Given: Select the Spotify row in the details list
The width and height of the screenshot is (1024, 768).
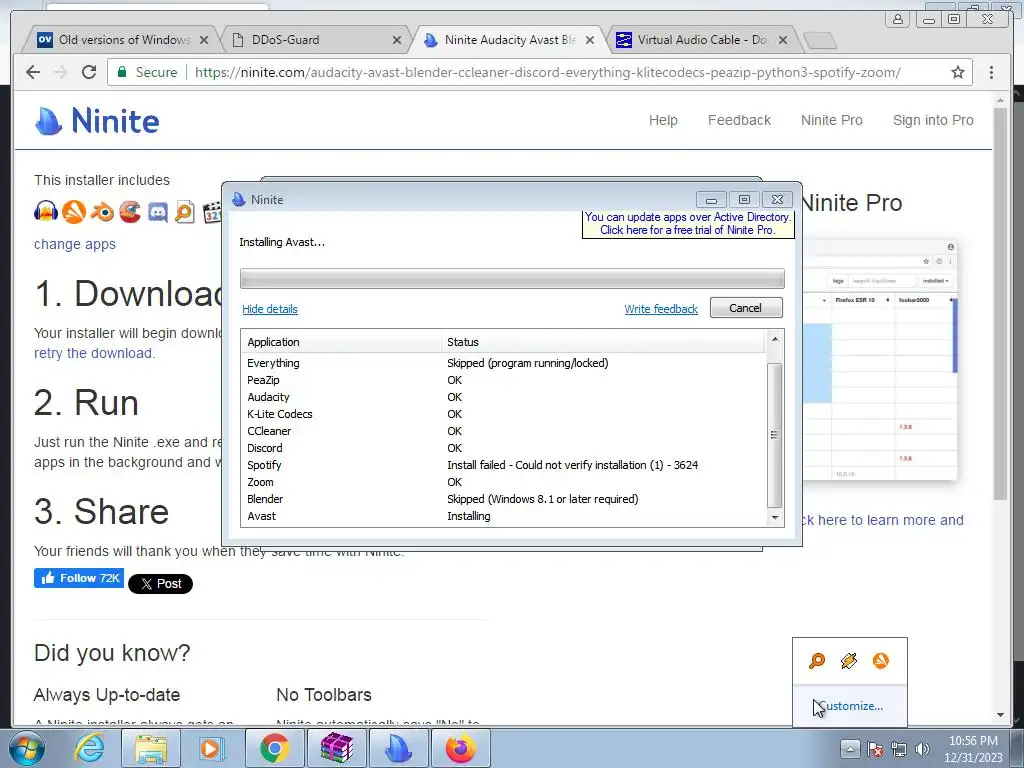Looking at the screenshot, I should pos(504,465).
